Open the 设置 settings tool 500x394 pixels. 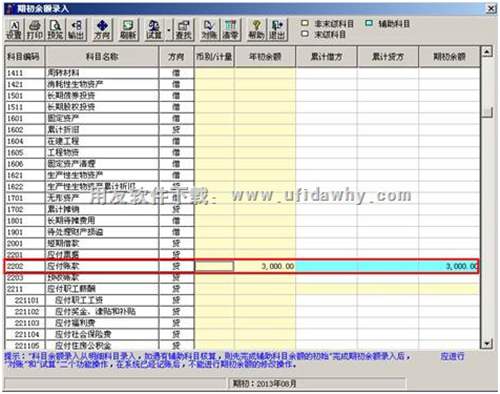(14, 30)
